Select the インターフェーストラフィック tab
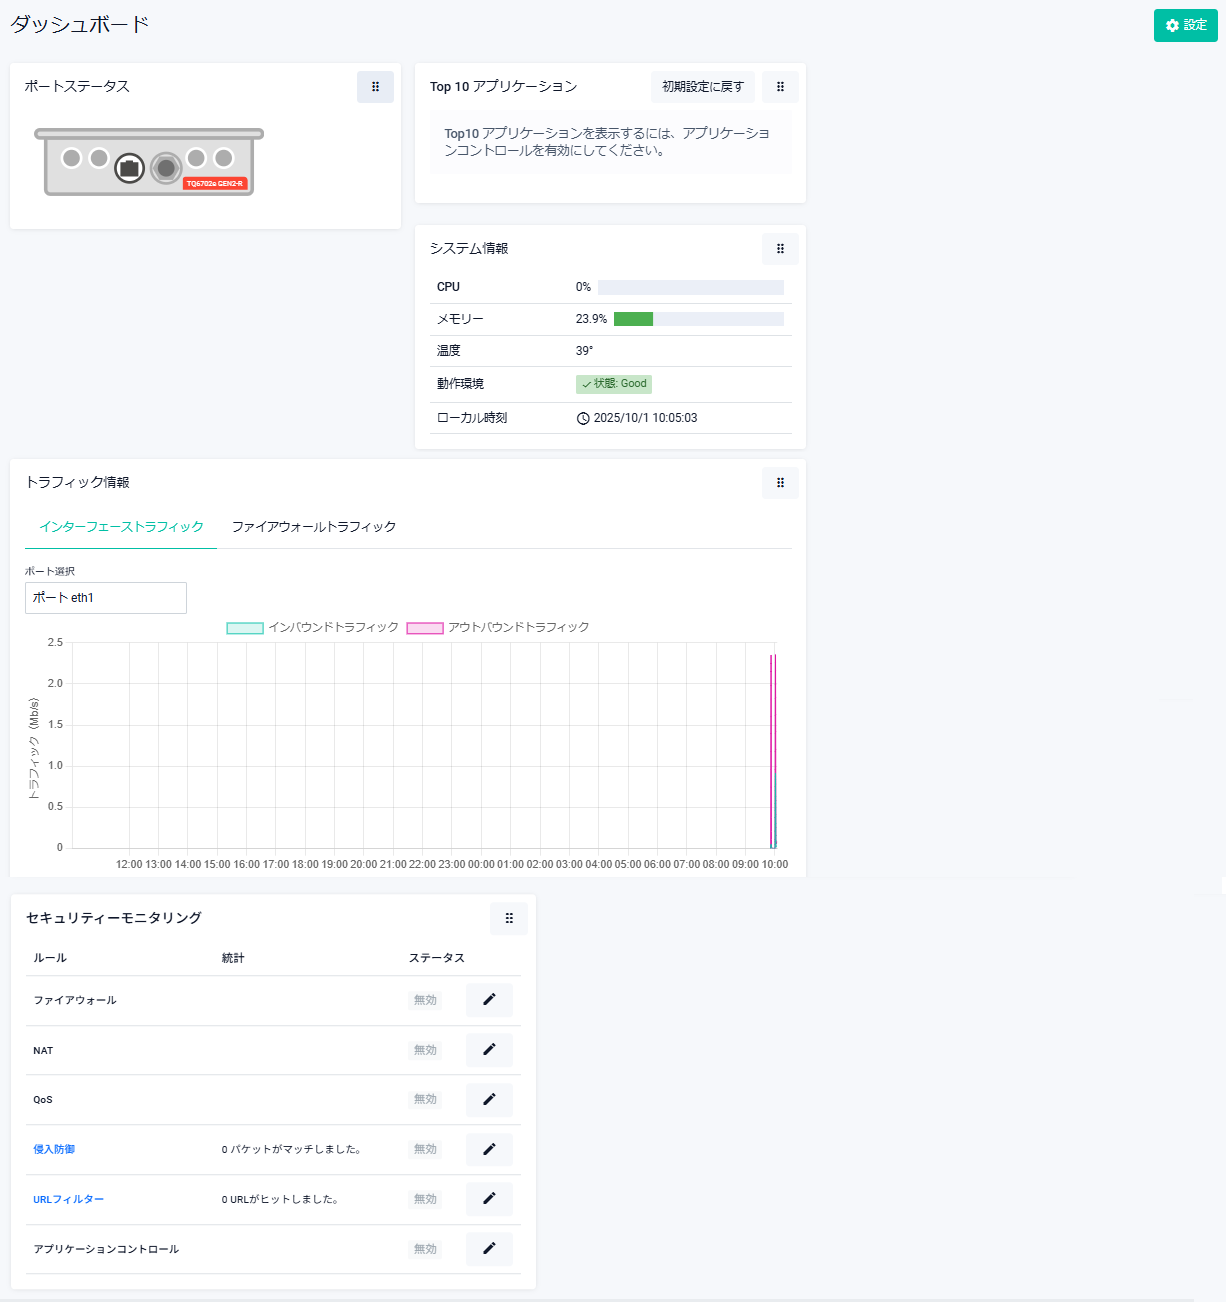Viewport: 1226px width, 1302px height. (121, 527)
